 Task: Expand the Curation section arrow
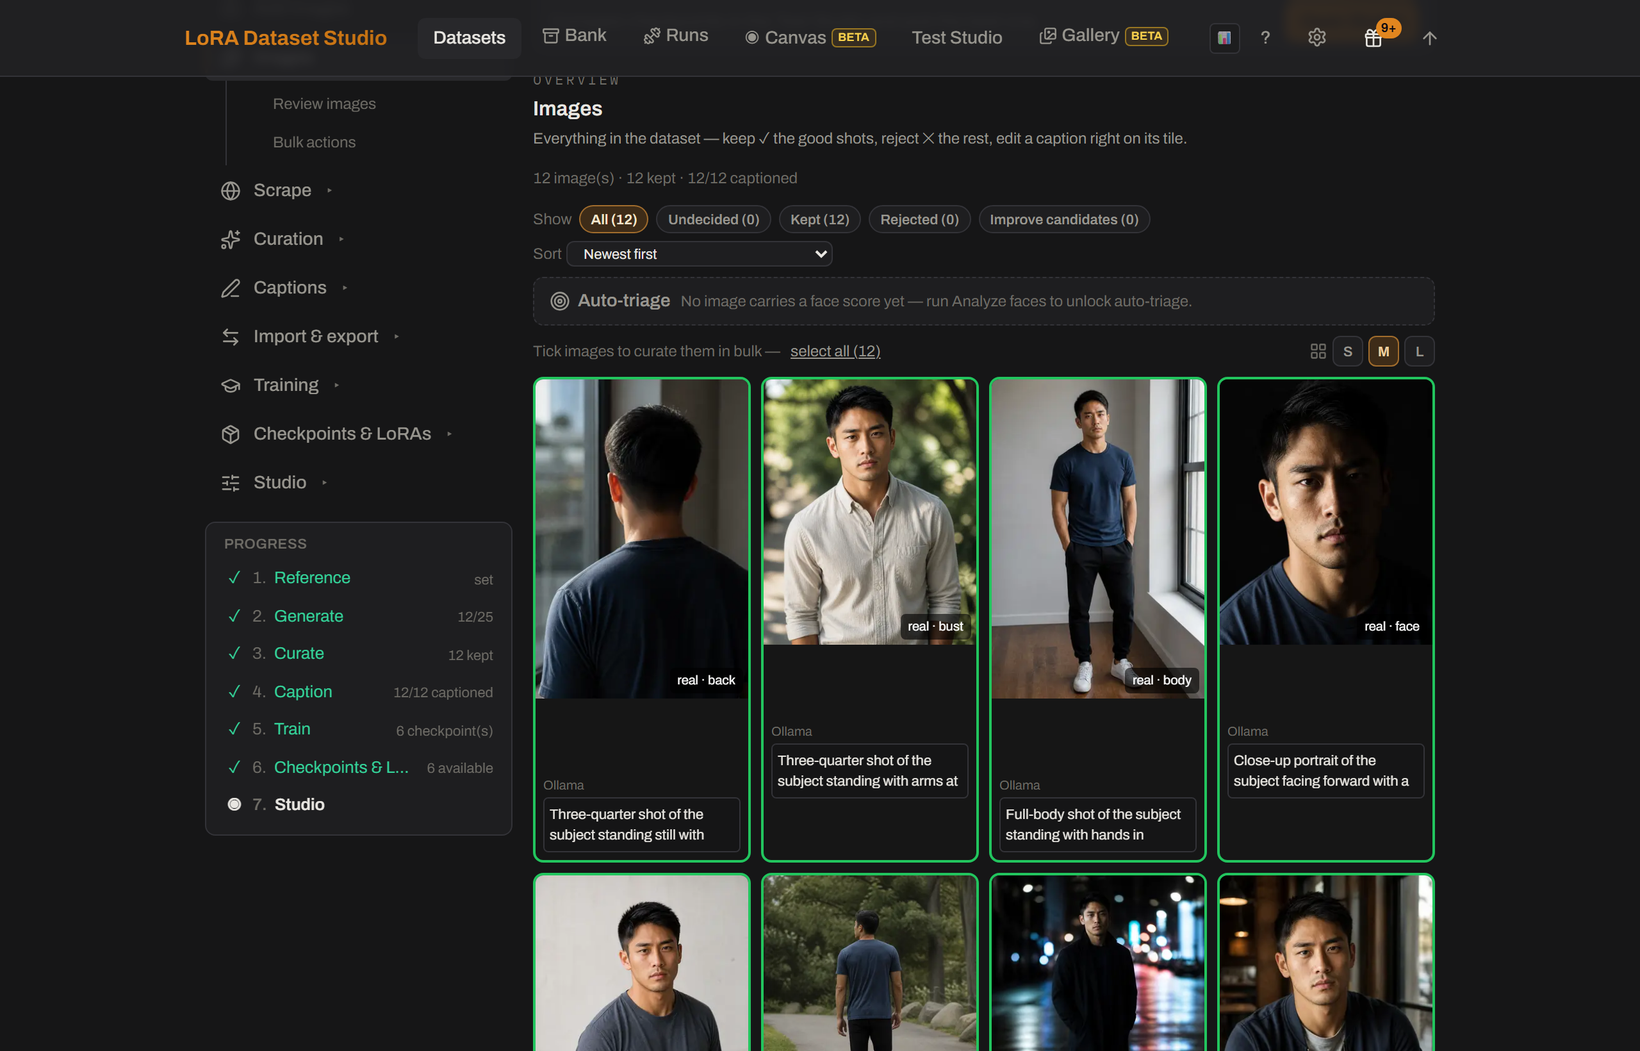coord(341,240)
